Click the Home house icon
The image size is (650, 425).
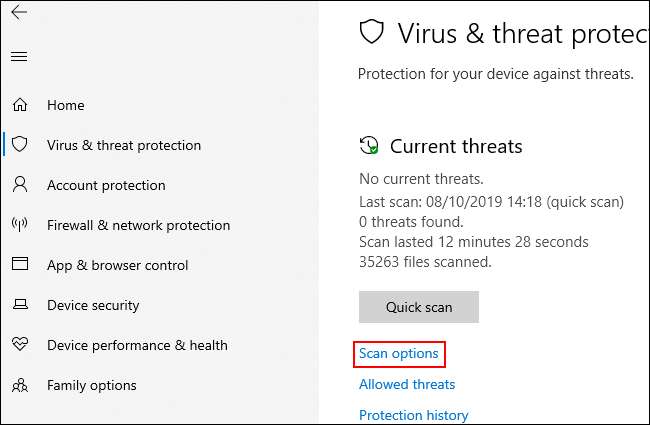click(19, 105)
